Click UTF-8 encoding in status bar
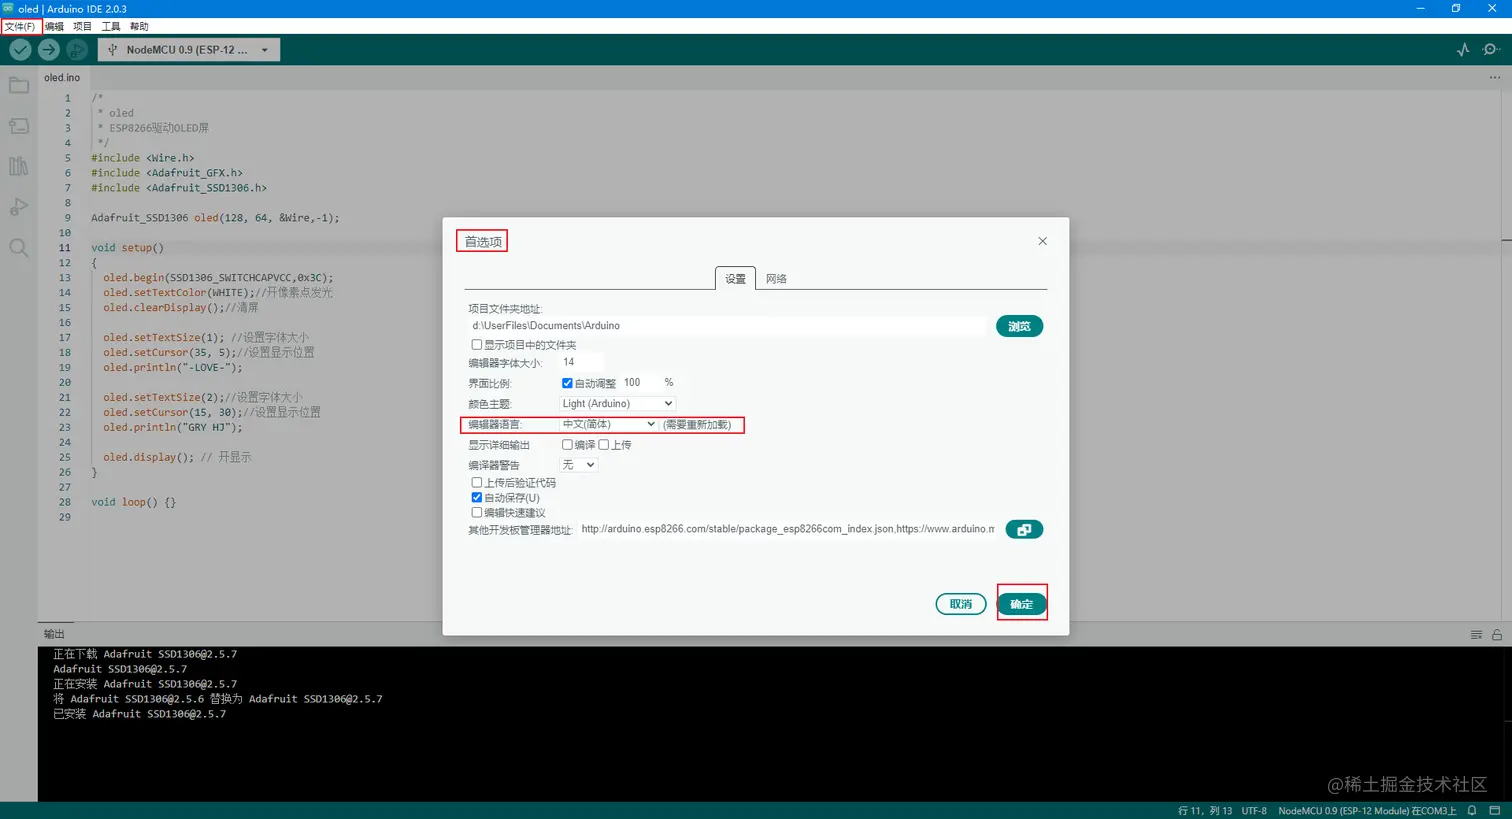 pyautogui.click(x=1254, y=811)
